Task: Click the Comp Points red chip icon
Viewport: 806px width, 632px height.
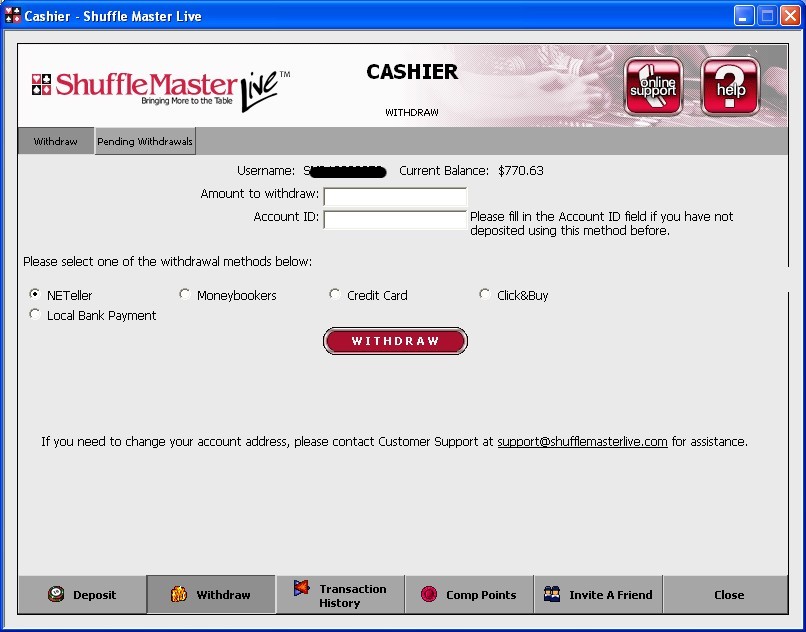Action: [x=429, y=594]
